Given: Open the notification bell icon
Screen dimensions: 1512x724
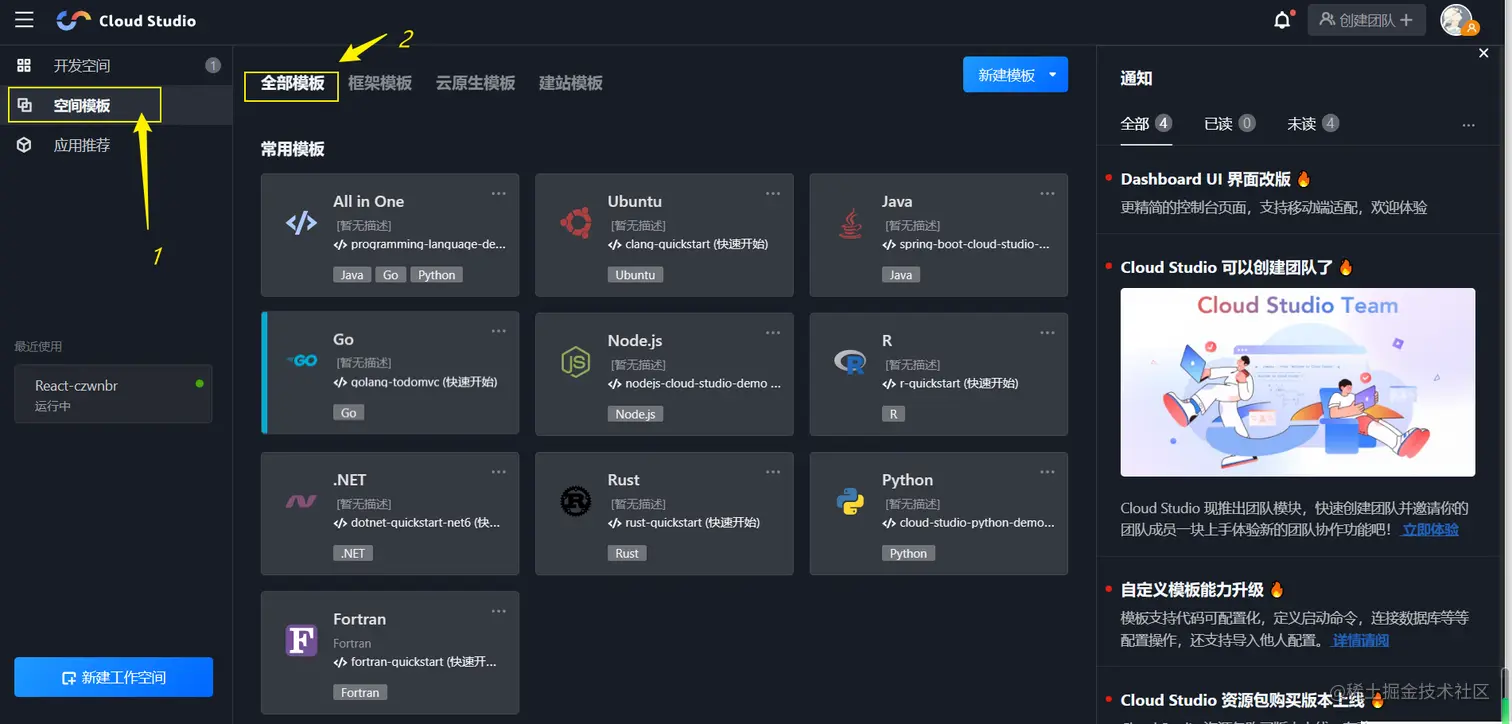Looking at the screenshot, I should tap(1282, 20).
